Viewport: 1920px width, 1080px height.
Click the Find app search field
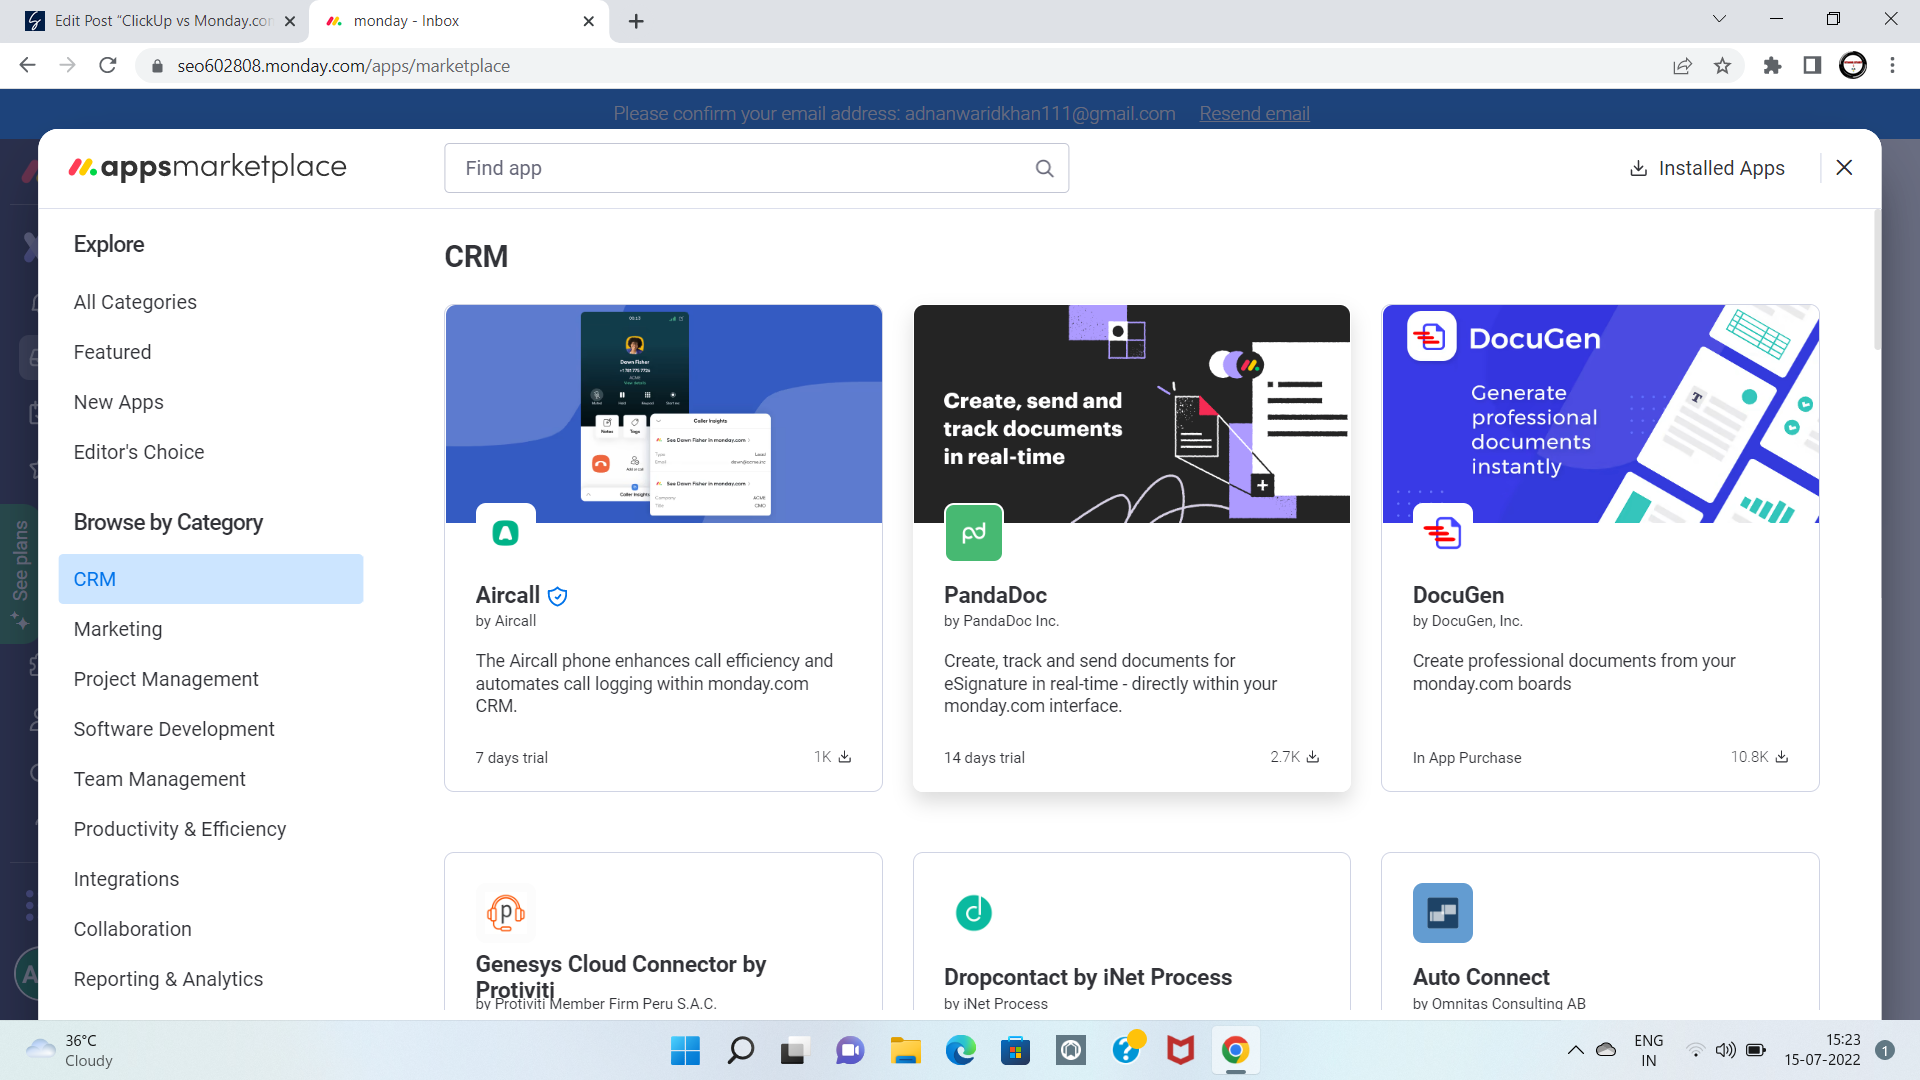click(756, 168)
